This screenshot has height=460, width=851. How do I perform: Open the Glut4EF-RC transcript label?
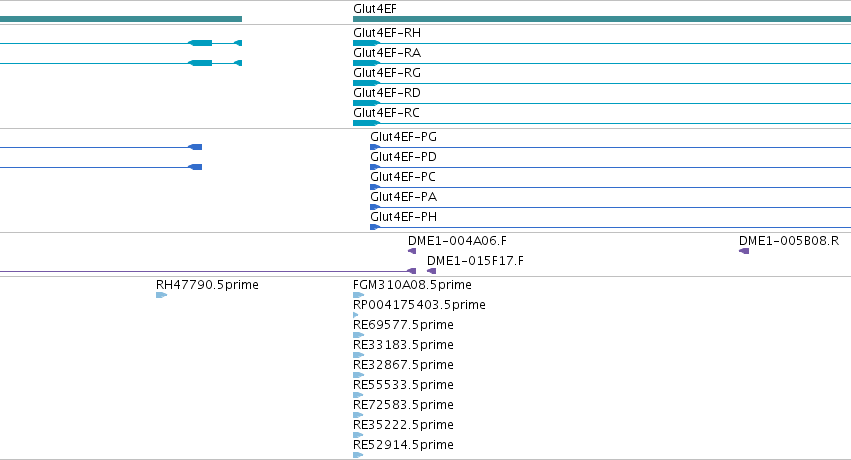pyautogui.click(x=386, y=113)
